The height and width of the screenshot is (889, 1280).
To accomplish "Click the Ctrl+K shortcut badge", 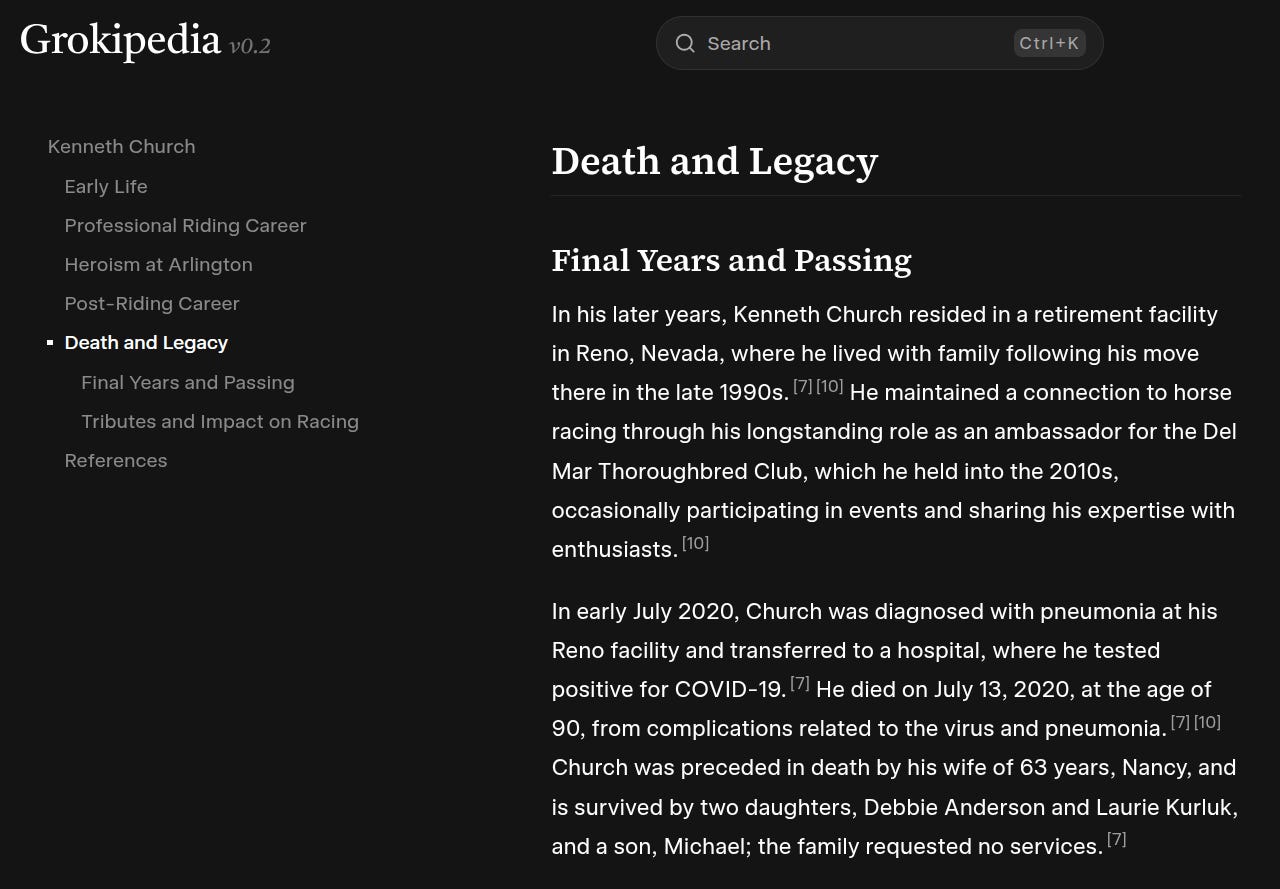I will click(x=1049, y=43).
